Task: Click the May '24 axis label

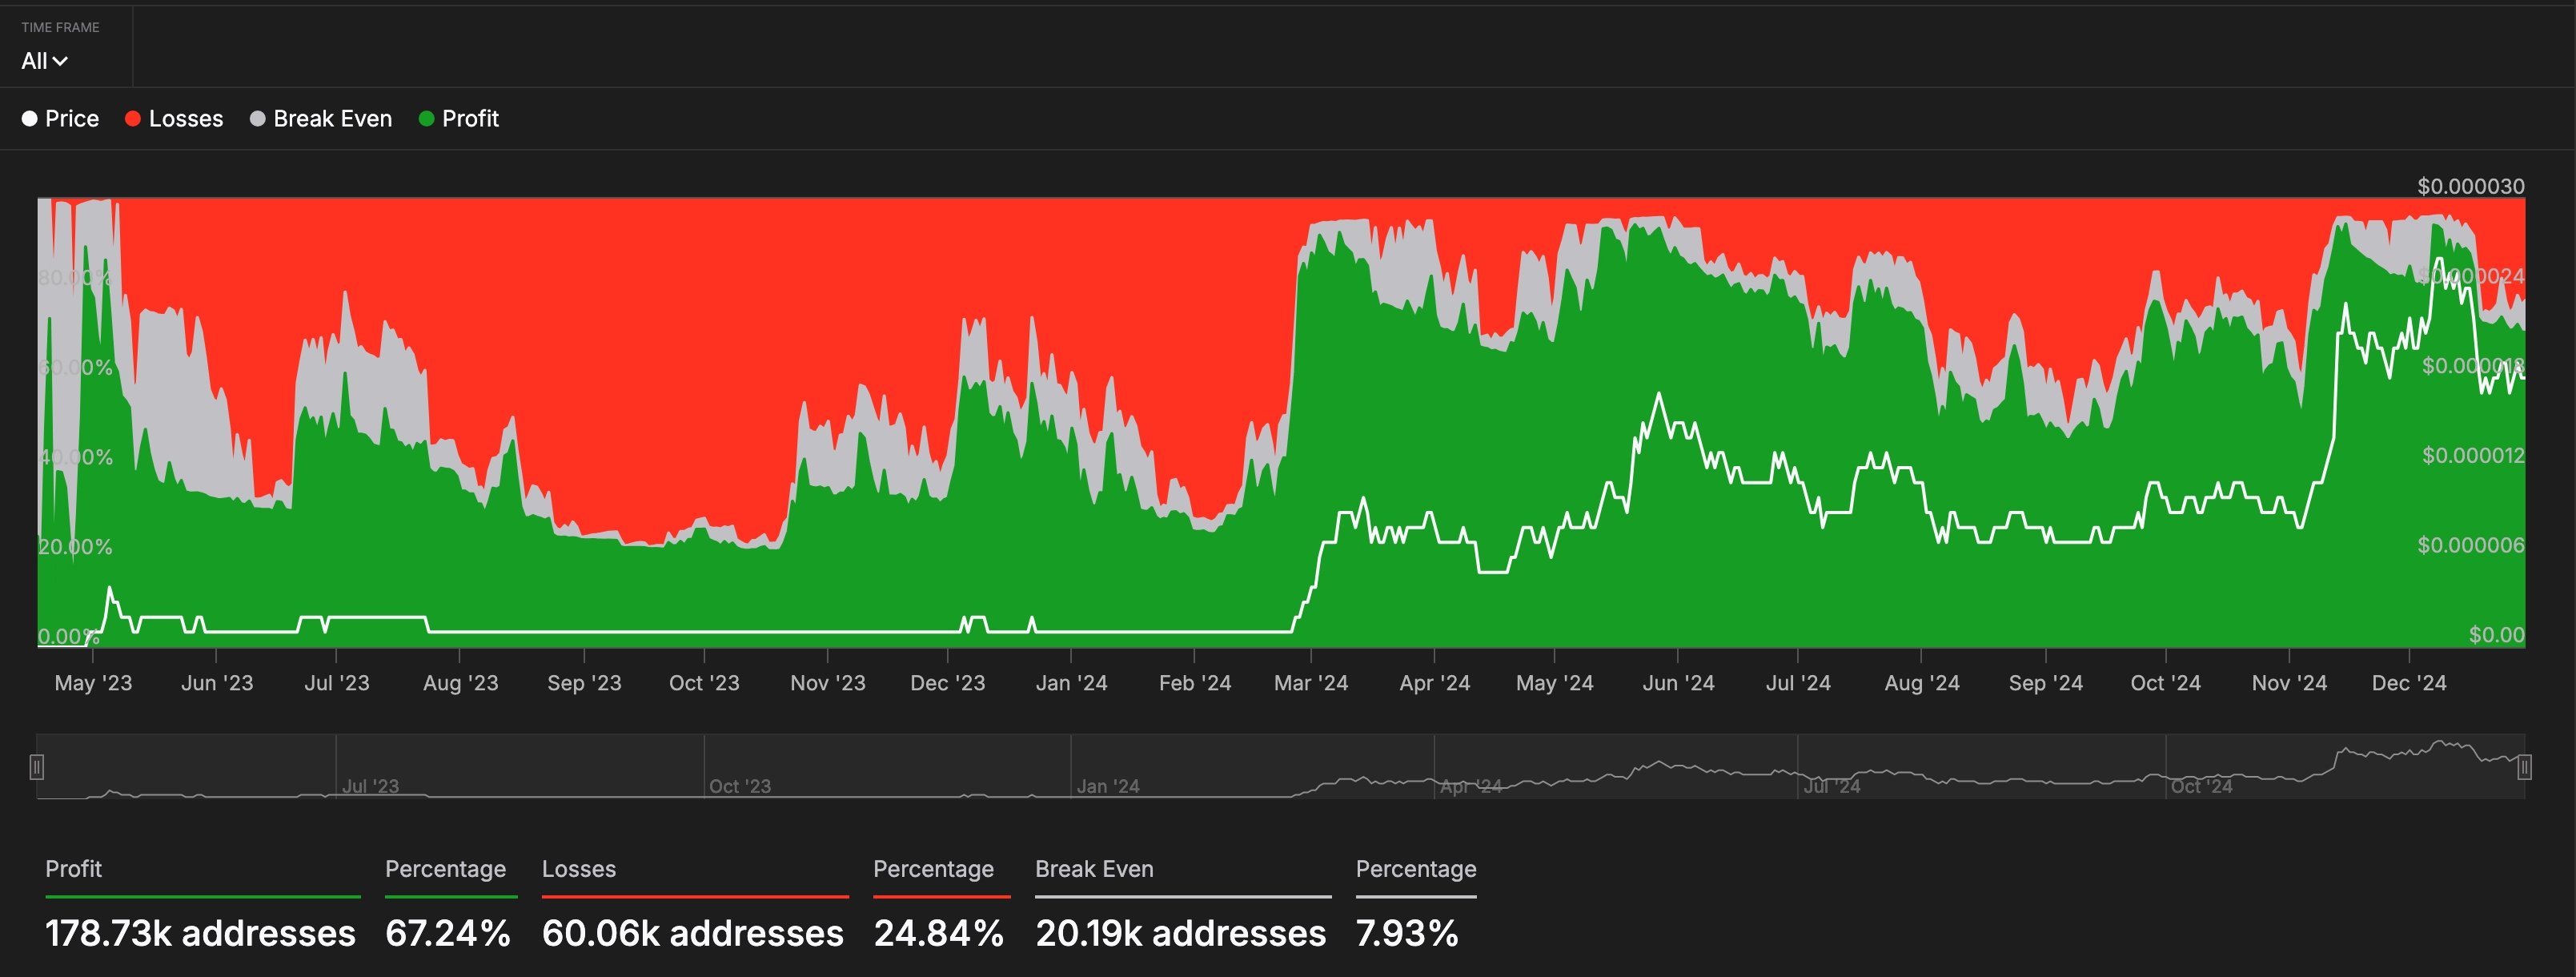Action: tap(1555, 683)
